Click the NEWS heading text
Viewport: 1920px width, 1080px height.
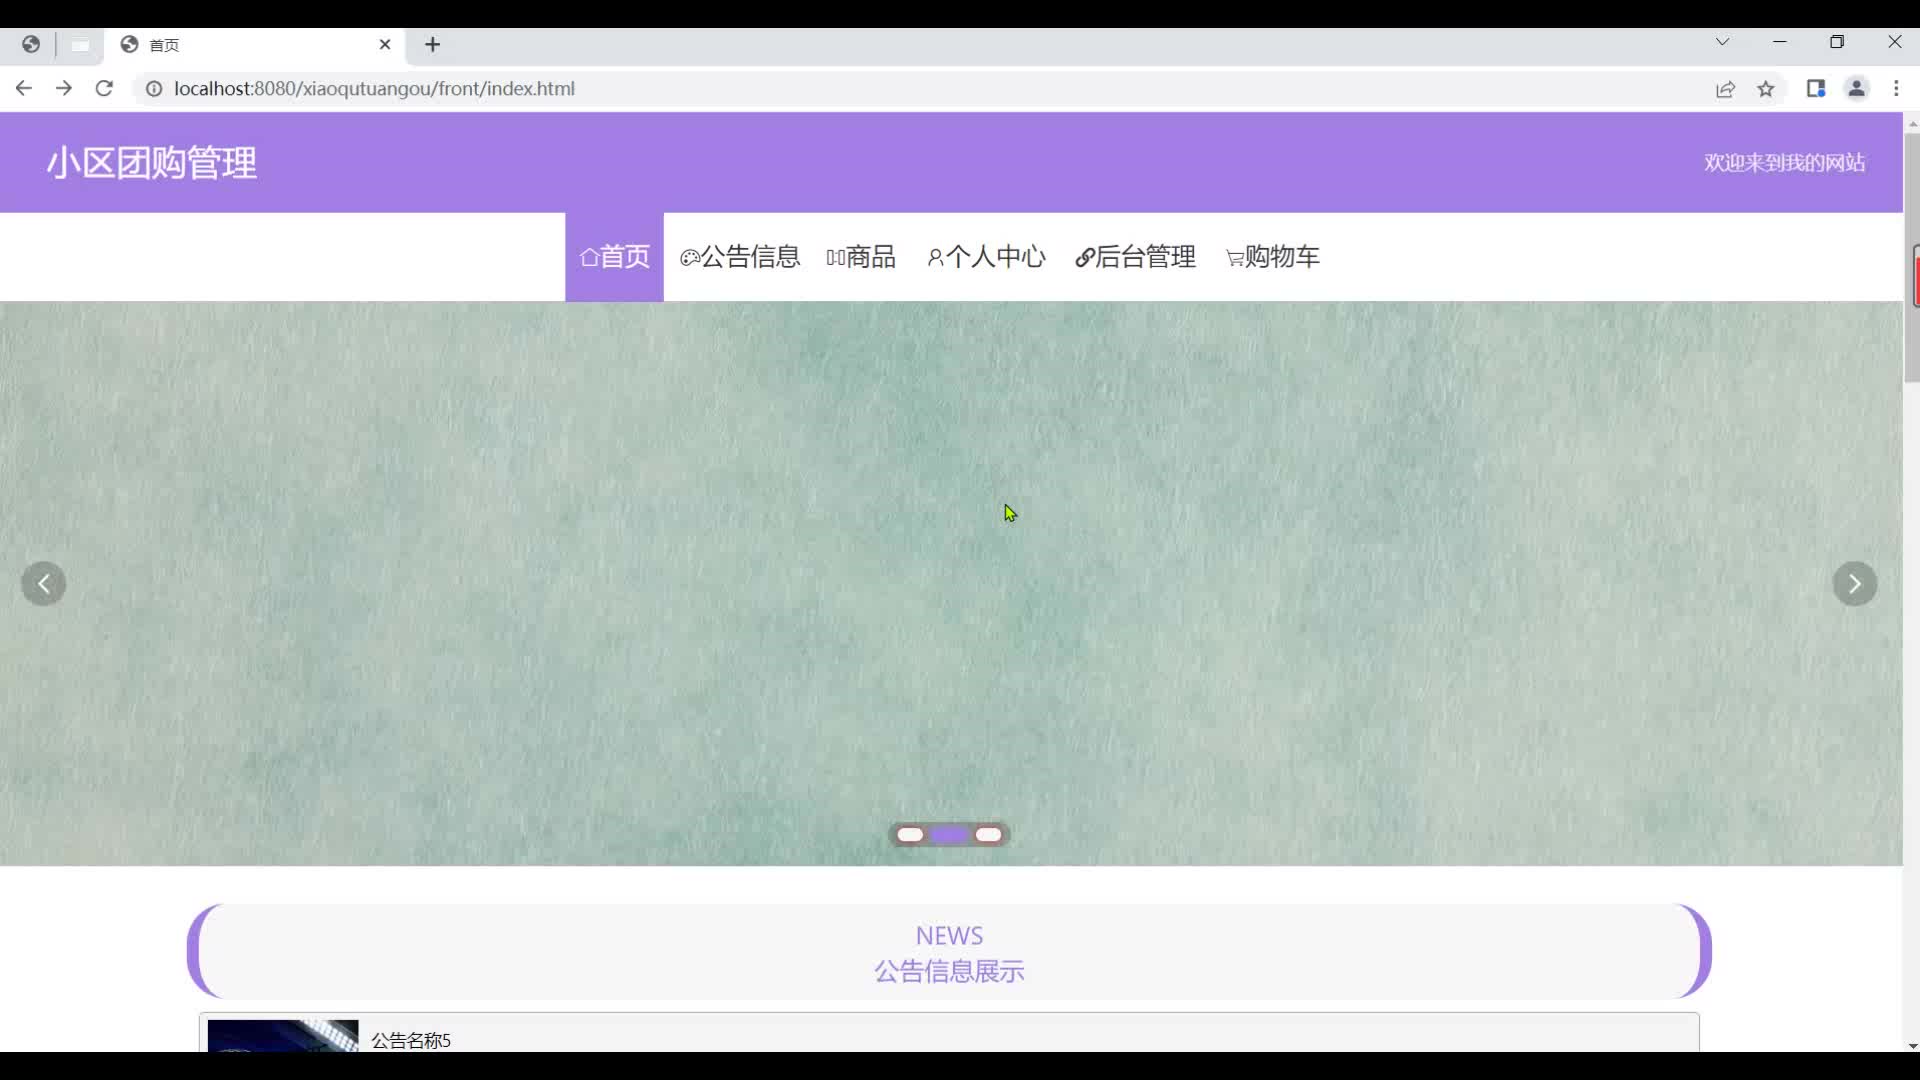point(949,936)
